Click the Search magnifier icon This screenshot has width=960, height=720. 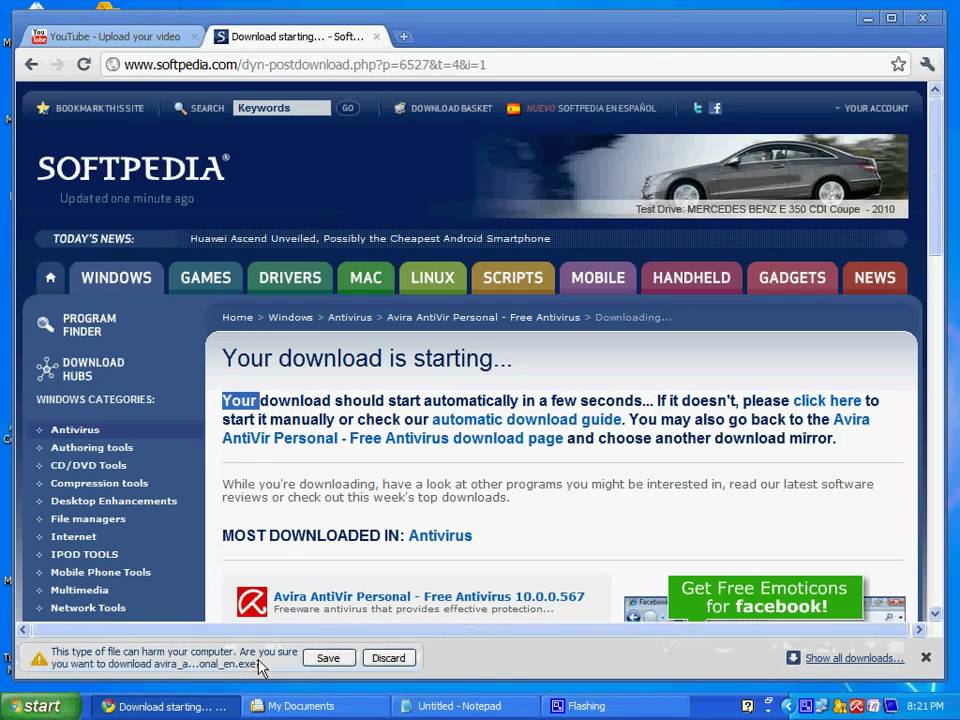click(180, 108)
